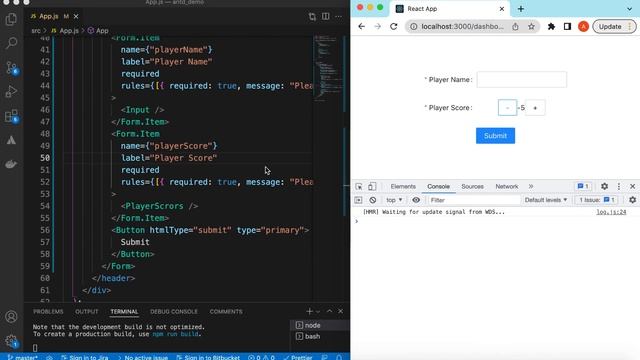Open Source Control view
The image size is (640, 360).
pos(11,67)
